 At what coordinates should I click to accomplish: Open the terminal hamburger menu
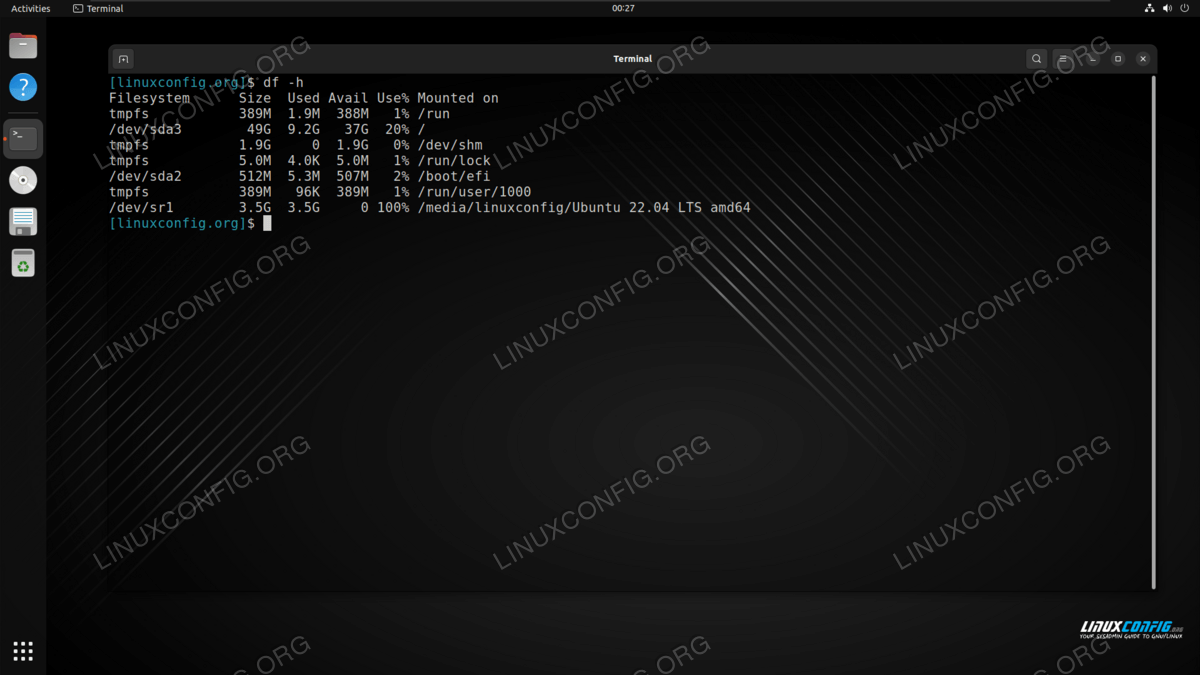point(1064,59)
